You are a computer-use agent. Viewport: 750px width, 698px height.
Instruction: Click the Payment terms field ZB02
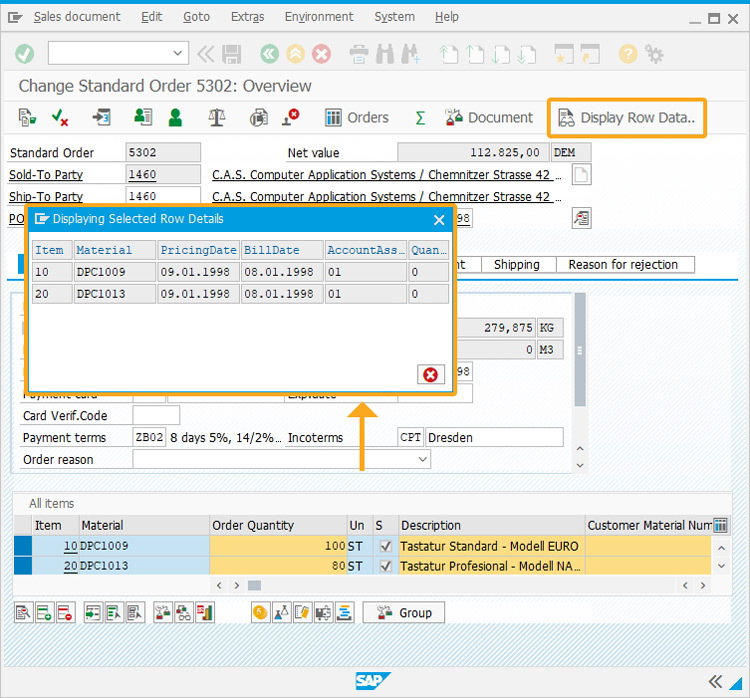(149, 437)
